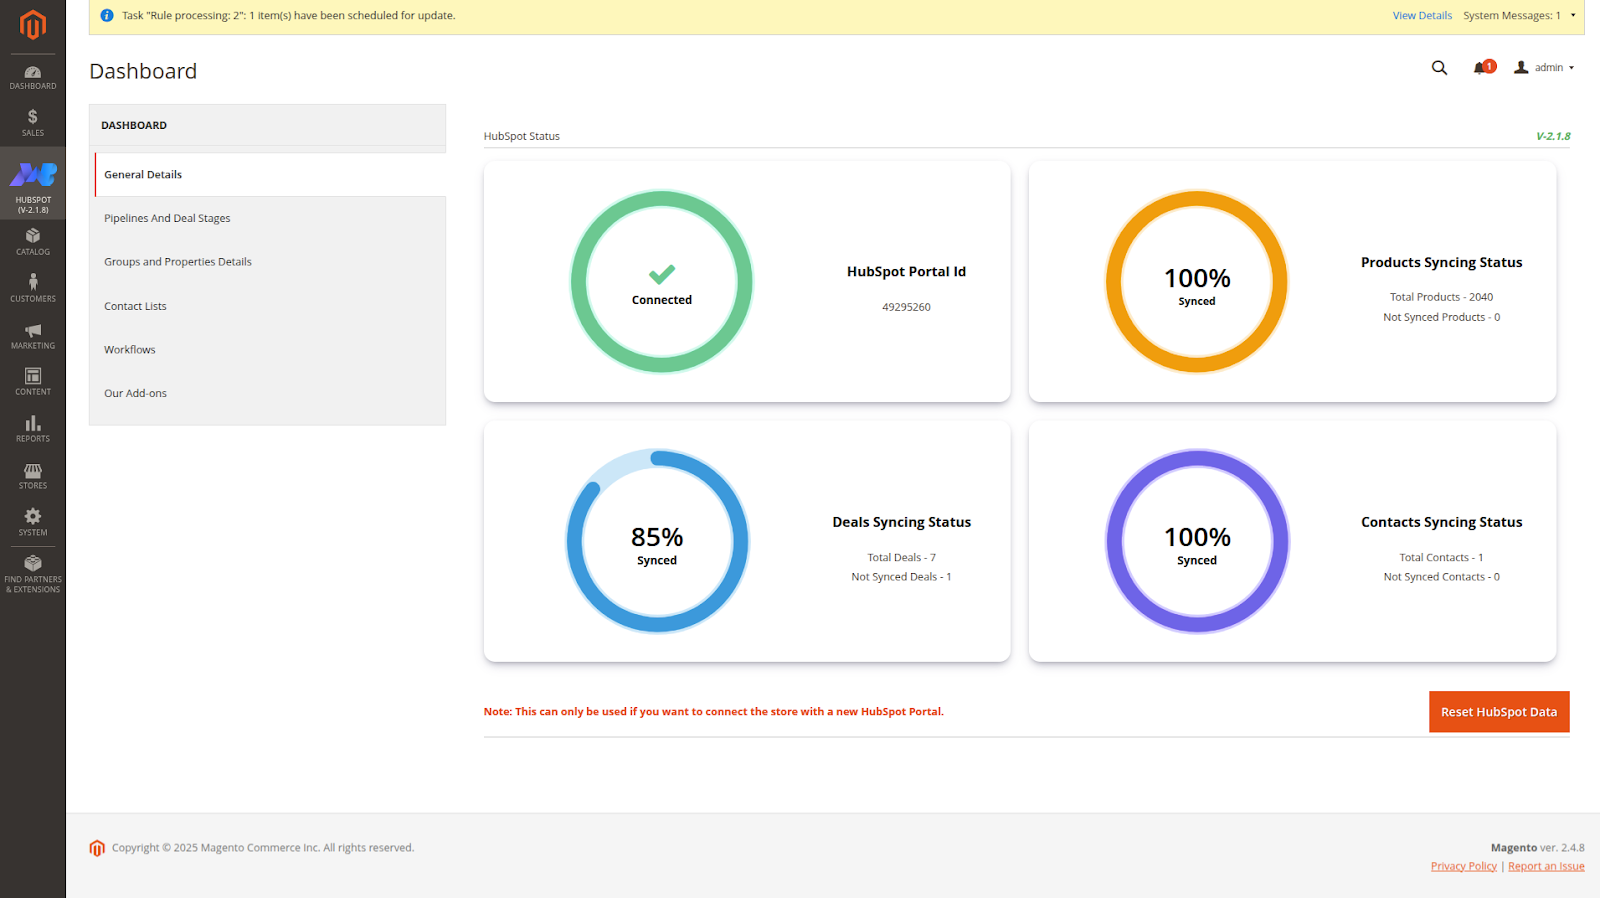
Task: Click the View Details link
Action: click(x=1422, y=15)
